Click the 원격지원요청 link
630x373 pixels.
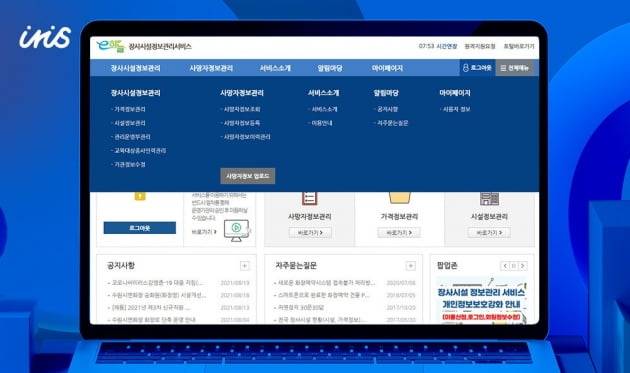pos(480,46)
